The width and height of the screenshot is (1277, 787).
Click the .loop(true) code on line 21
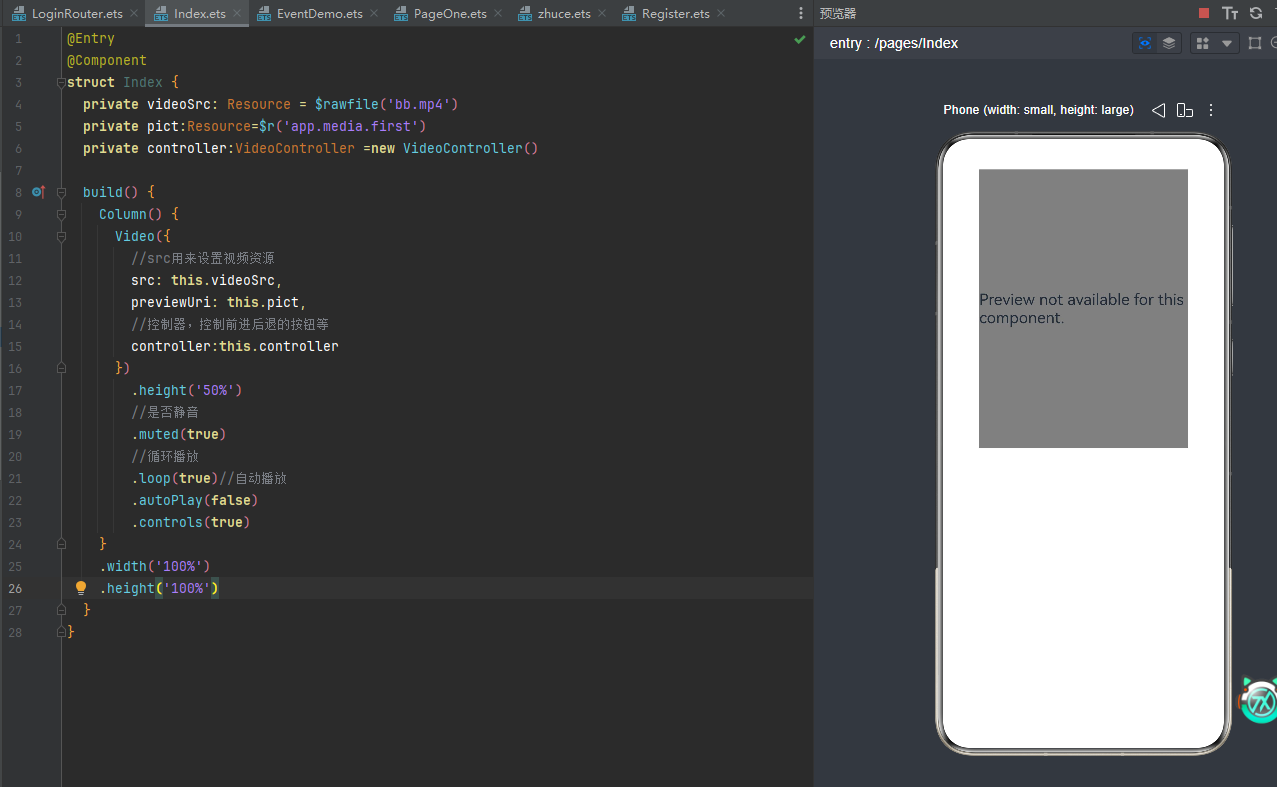[175, 478]
